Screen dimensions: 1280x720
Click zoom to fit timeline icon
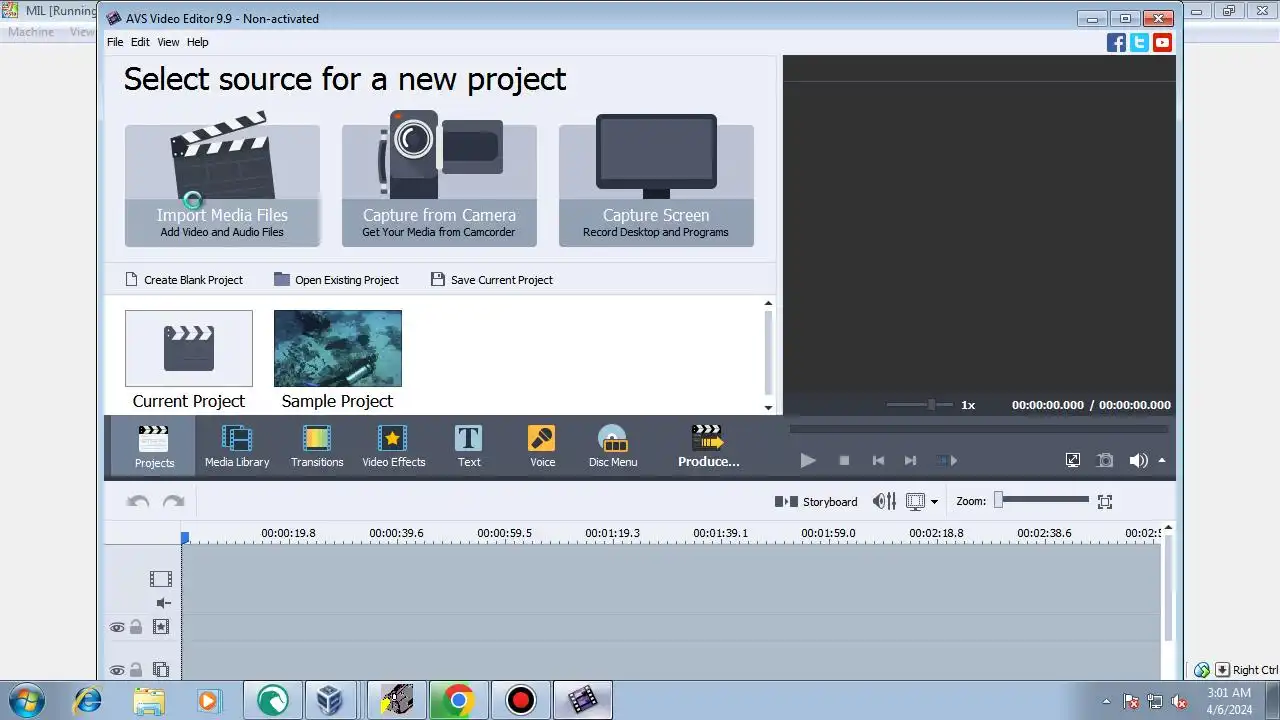click(x=1105, y=502)
